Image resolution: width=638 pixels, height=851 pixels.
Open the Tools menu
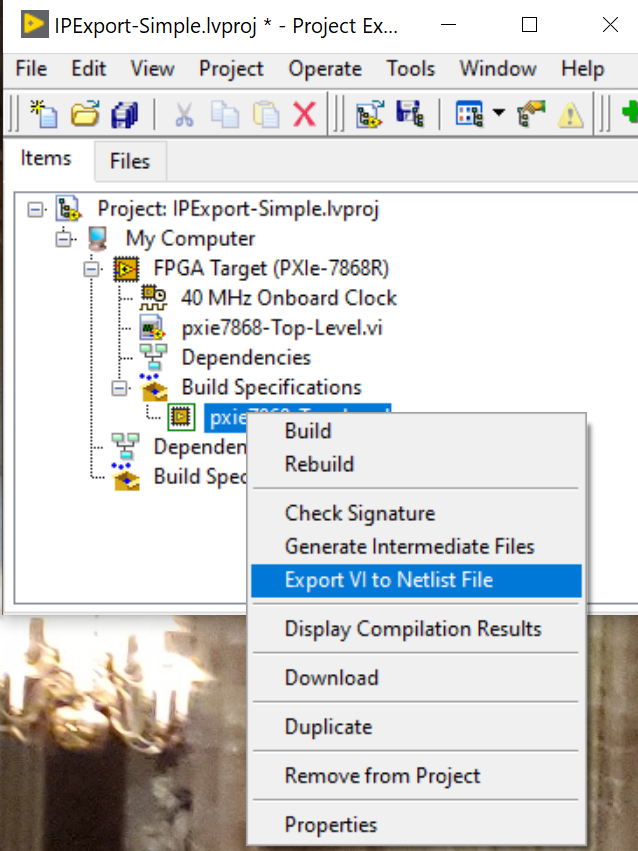pyautogui.click(x=411, y=69)
